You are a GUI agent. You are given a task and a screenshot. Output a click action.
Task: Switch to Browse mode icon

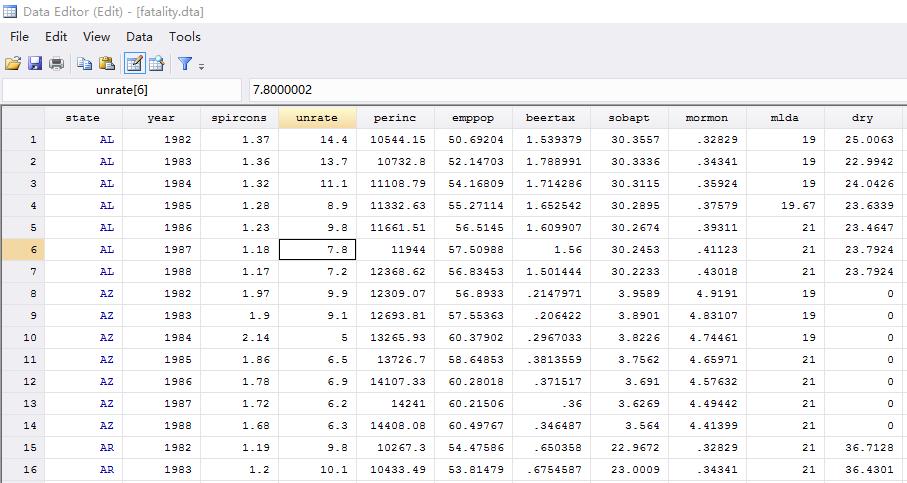pos(157,64)
